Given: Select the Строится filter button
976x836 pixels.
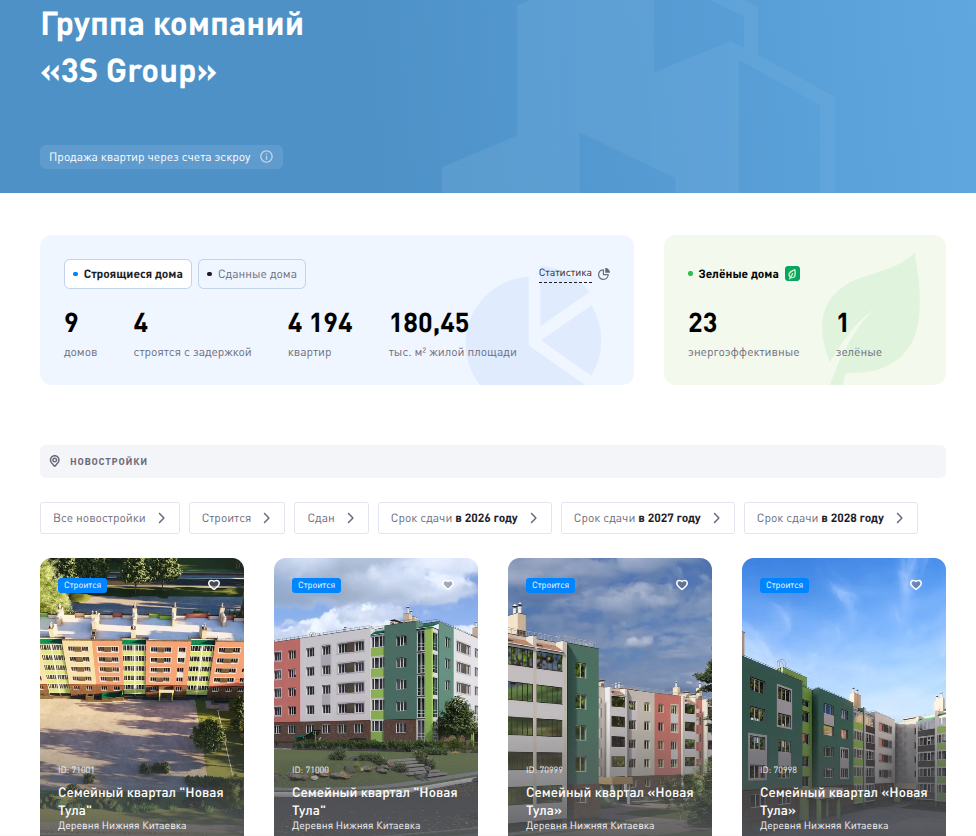Looking at the screenshot, I should (237, 518).
